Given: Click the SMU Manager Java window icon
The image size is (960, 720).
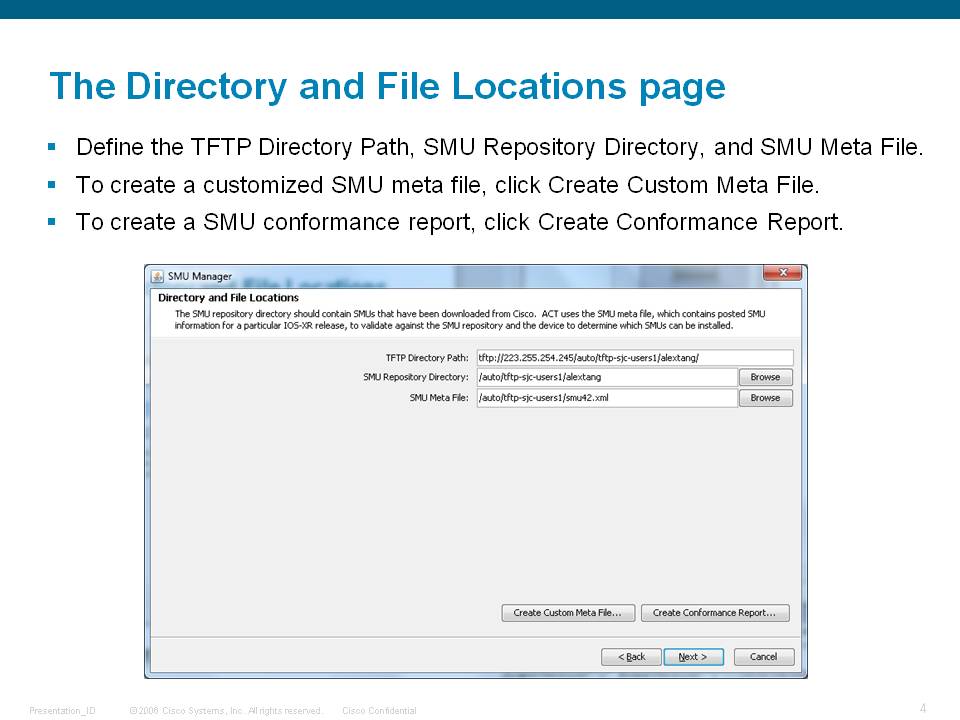Looking at the screenshot, I should (x=158, y=276).
